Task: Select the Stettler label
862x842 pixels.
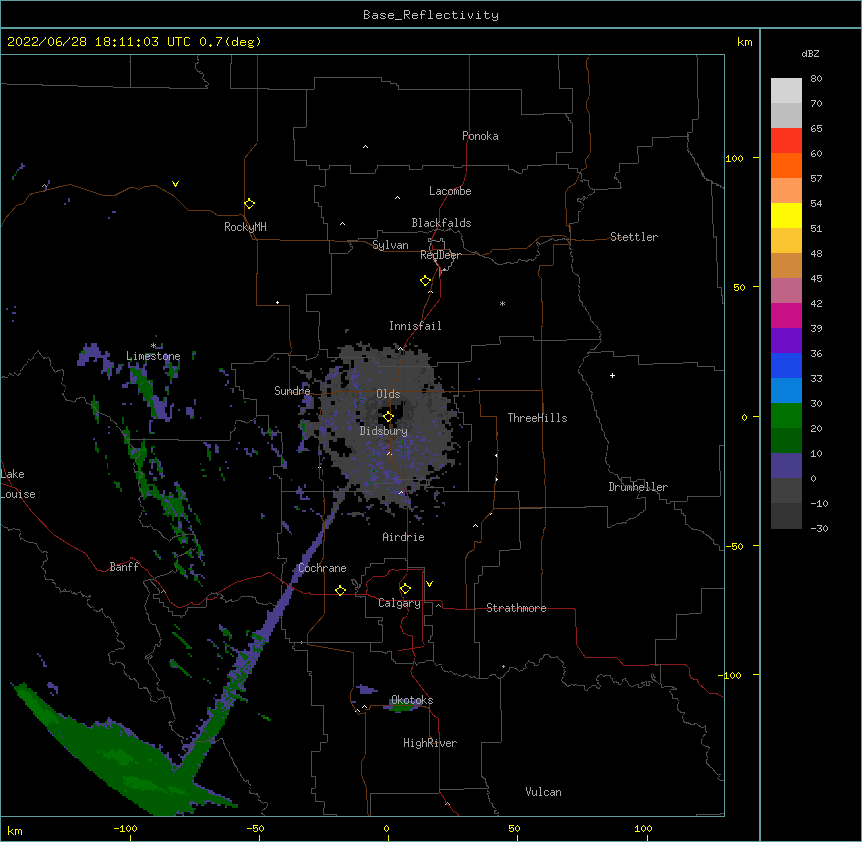Action: (x=633, y=237)
